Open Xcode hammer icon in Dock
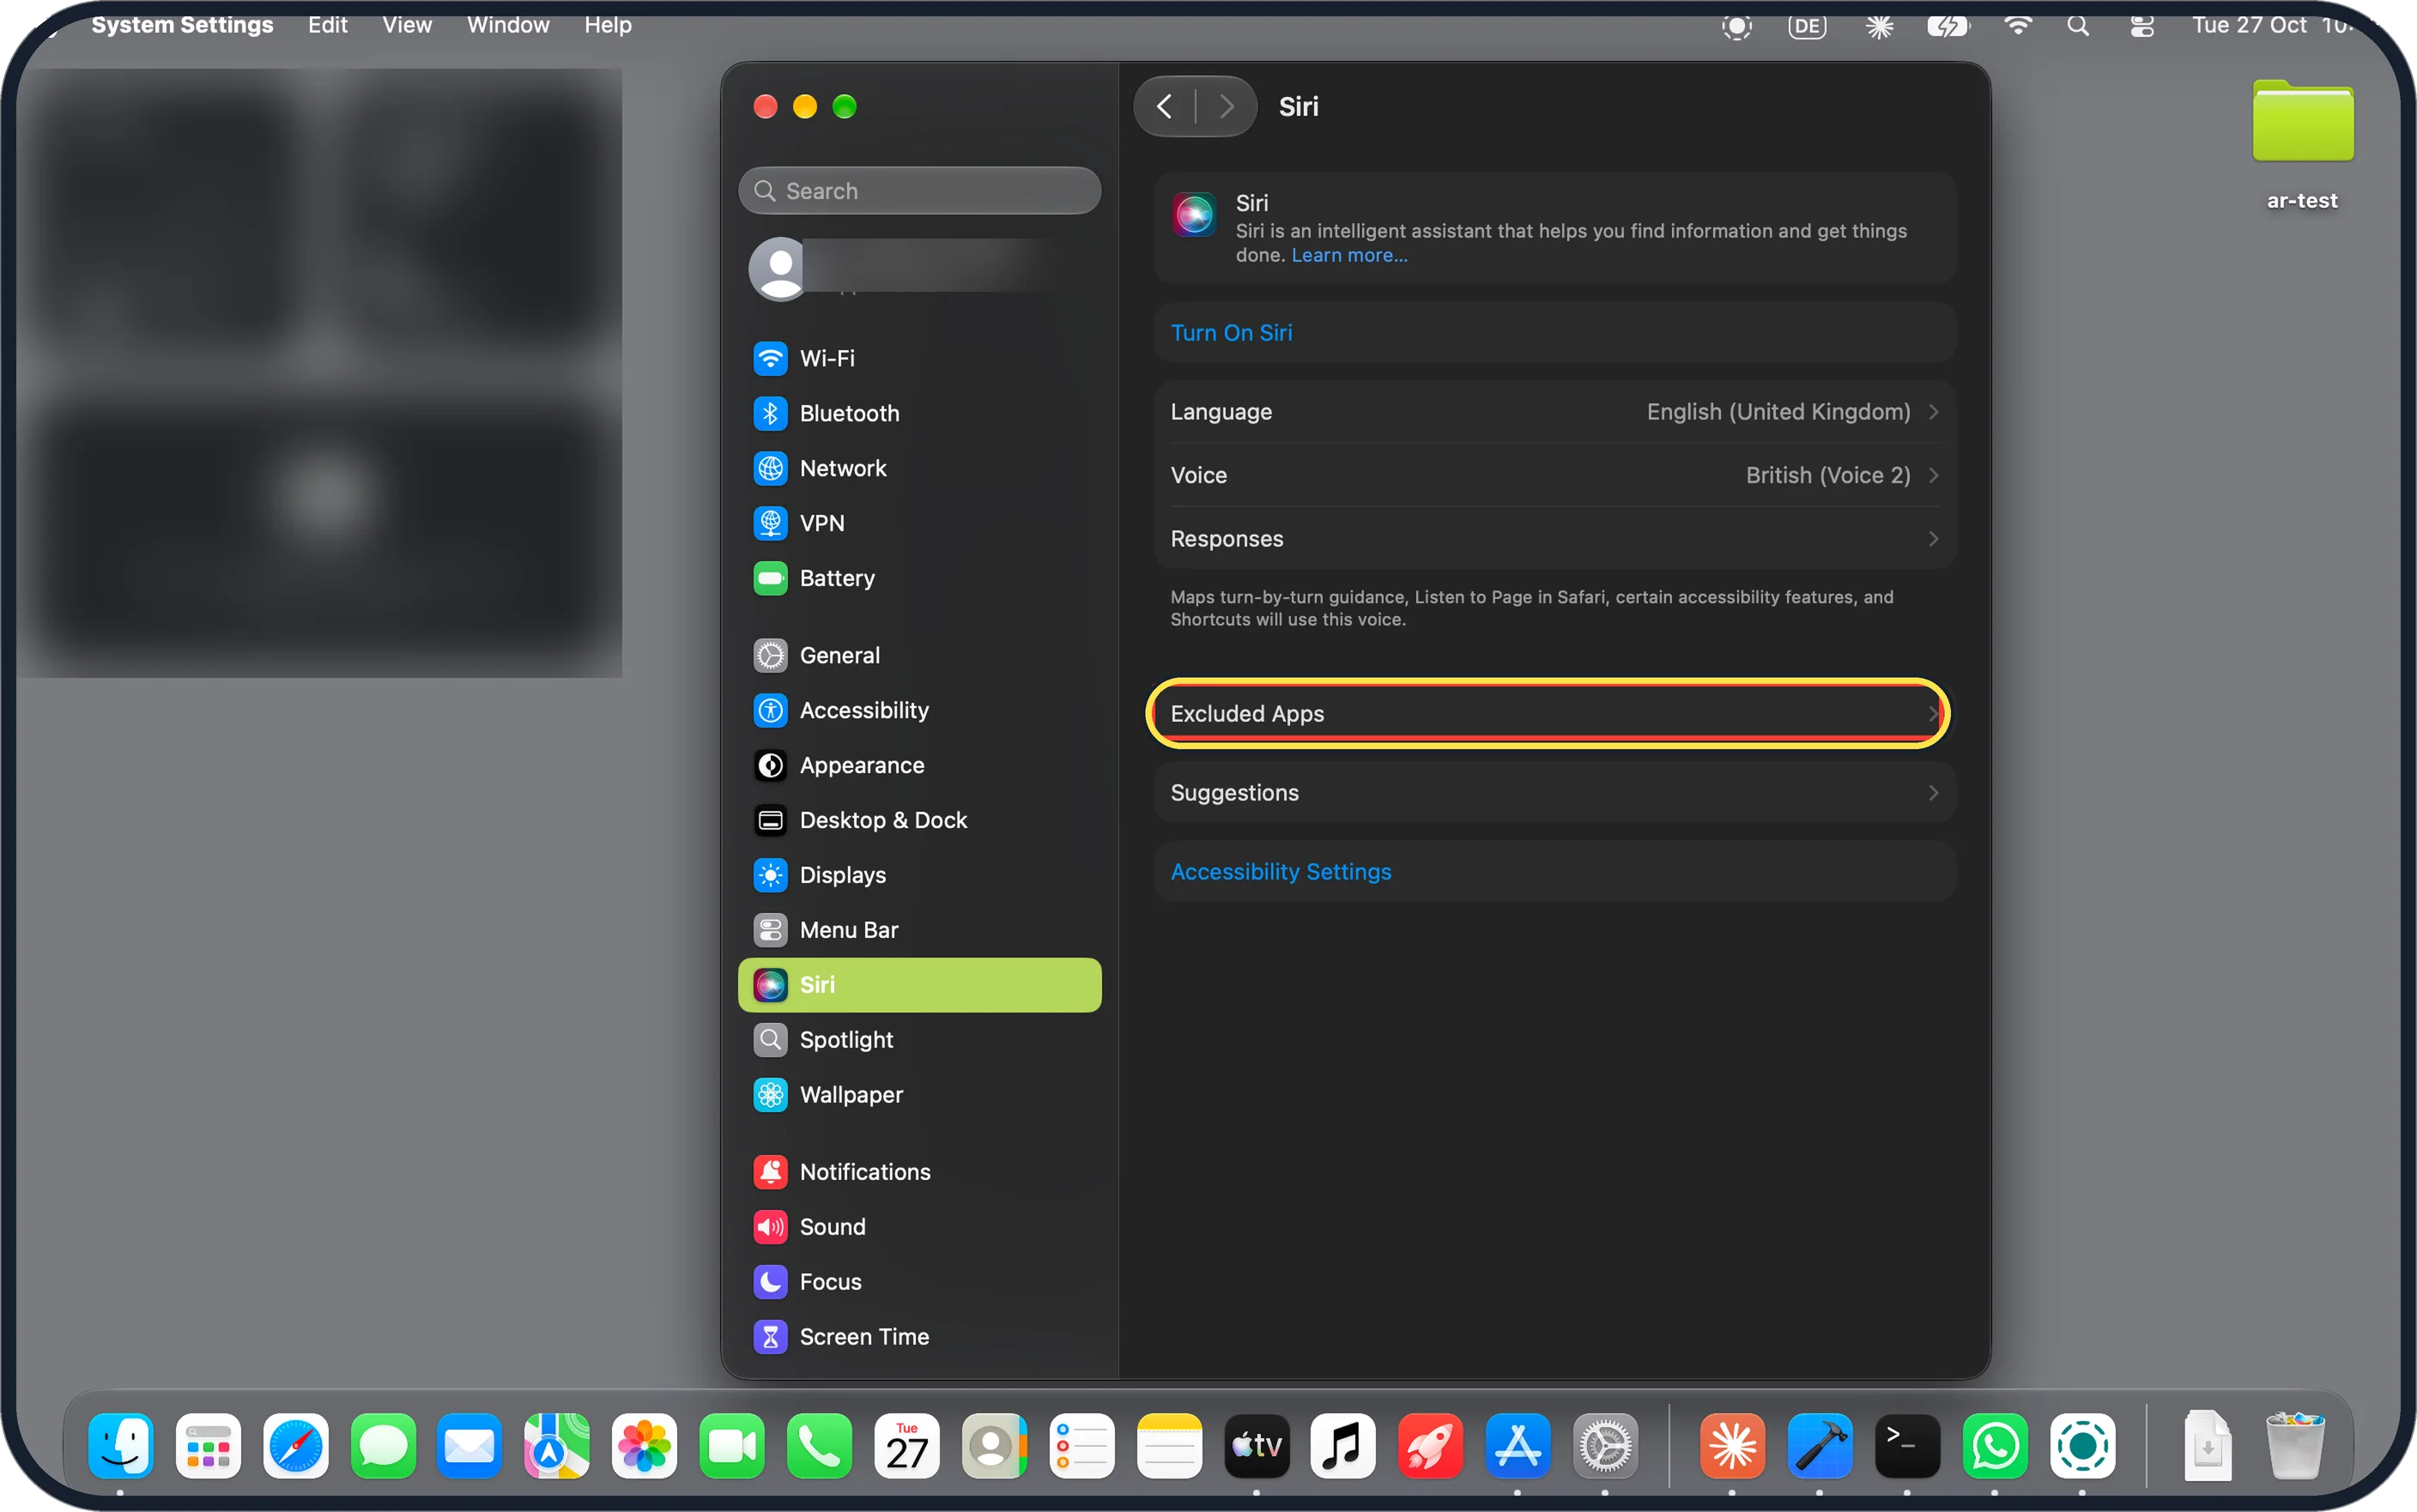The image size is (2417, 1512). pyautogui.click(x=1819, y=1445)
